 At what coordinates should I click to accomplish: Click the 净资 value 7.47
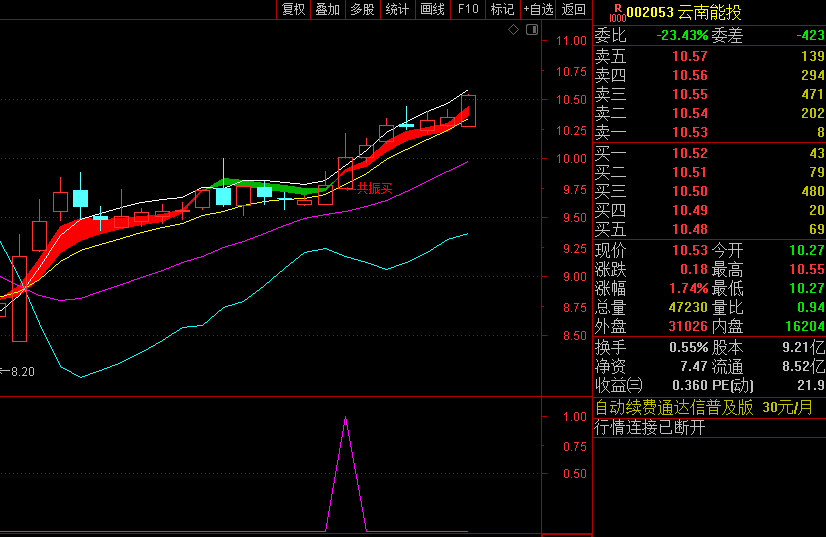pyautogui.click(x=694, y=367)
